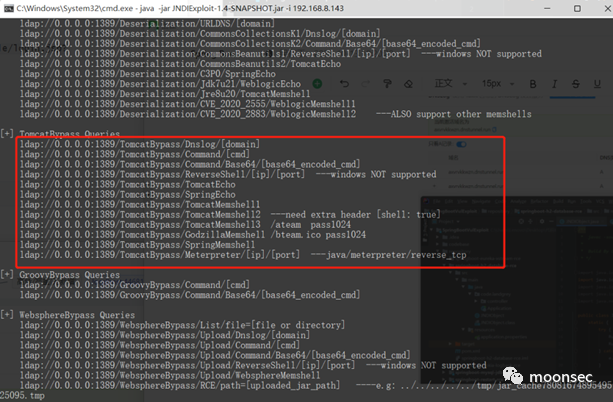Click the CommonsBeanutils2/TomcatEcho line

(x=180, y=64)
